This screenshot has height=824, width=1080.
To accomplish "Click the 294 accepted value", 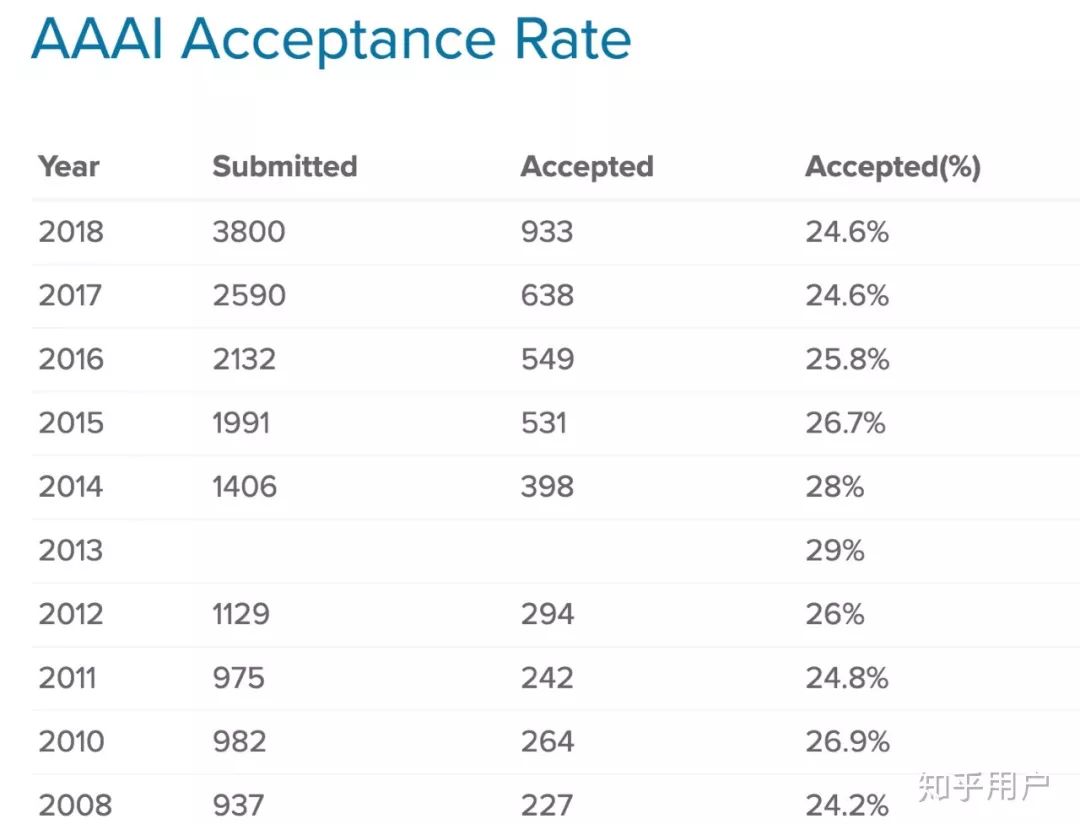I will pos(547,614).
